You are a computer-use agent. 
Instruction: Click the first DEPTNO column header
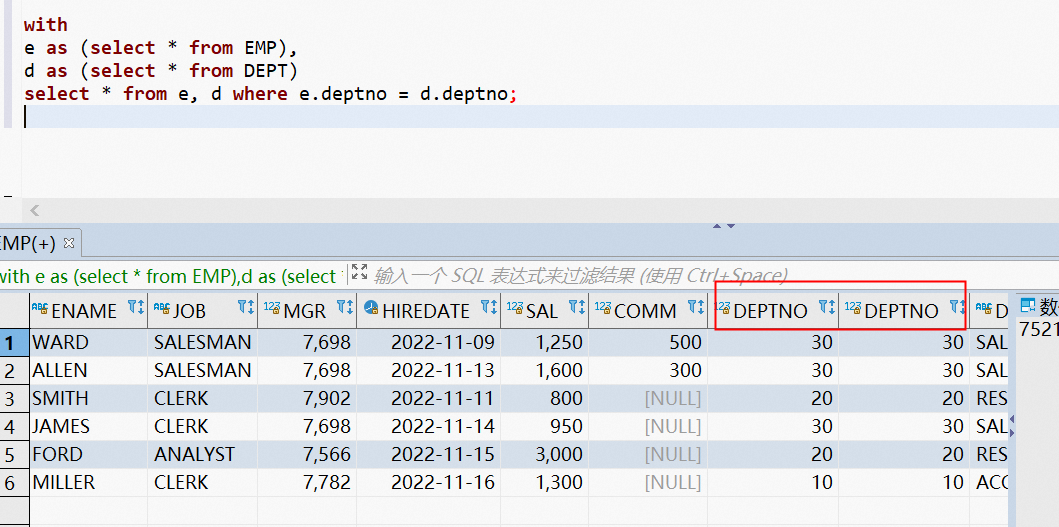click(x=770, y=310)
